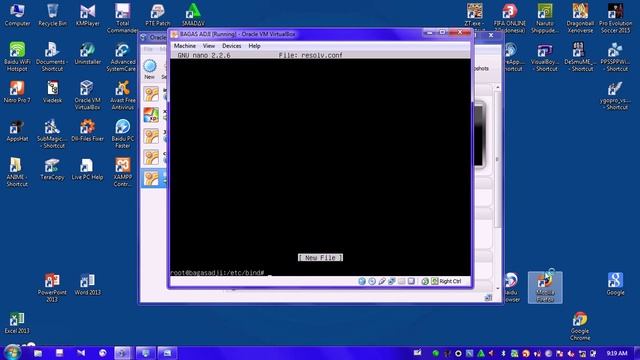Select the Windows XP virtual machine in Manager list
The image size is (640, 360).
coord(154,115)
